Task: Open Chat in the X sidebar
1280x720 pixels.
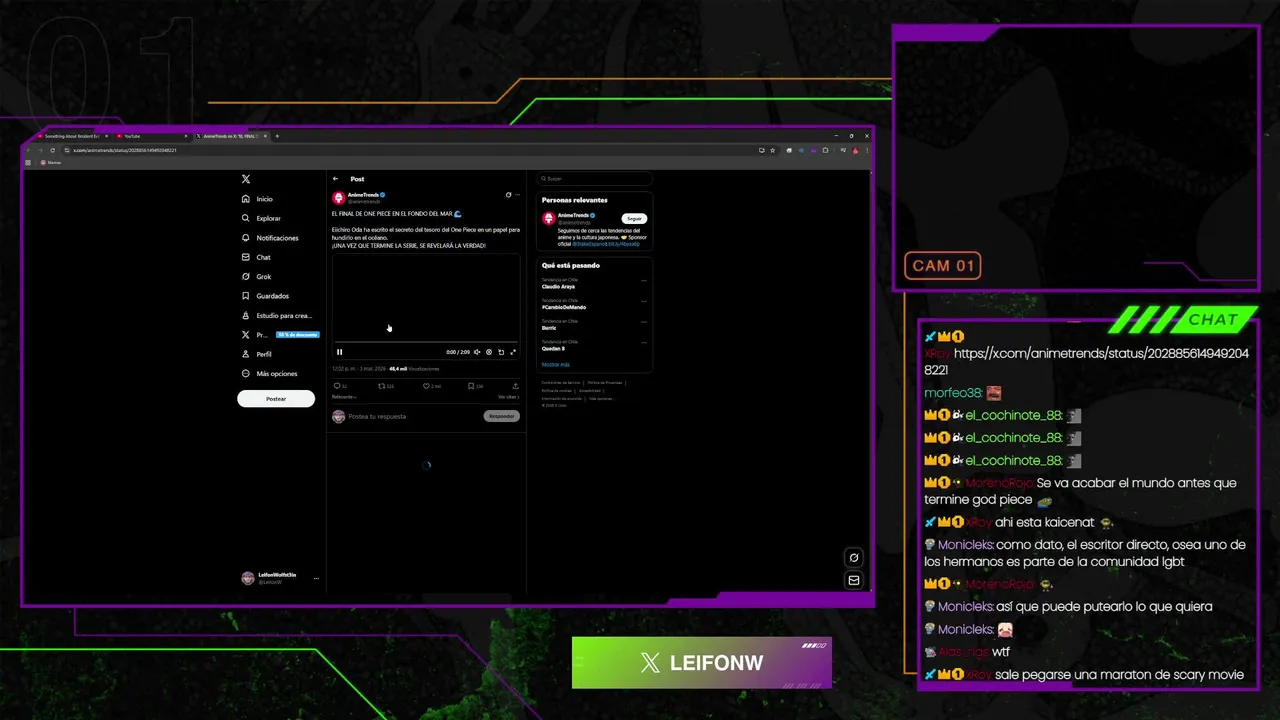Action: coord(256,257)
